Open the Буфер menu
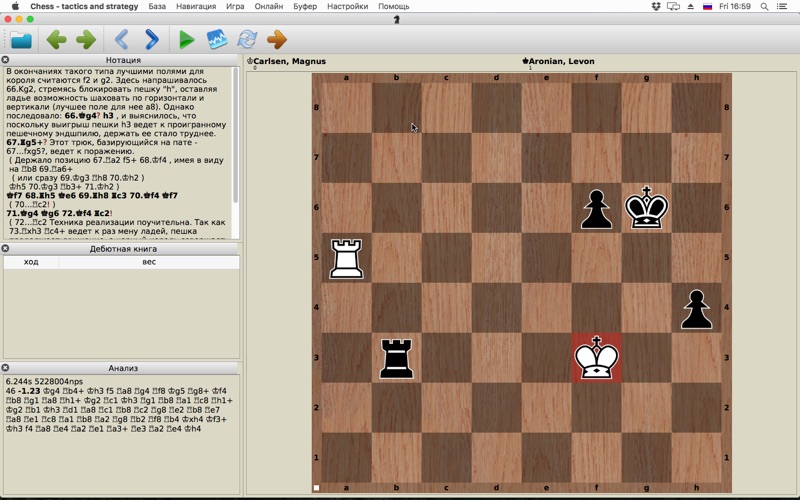 305,6
